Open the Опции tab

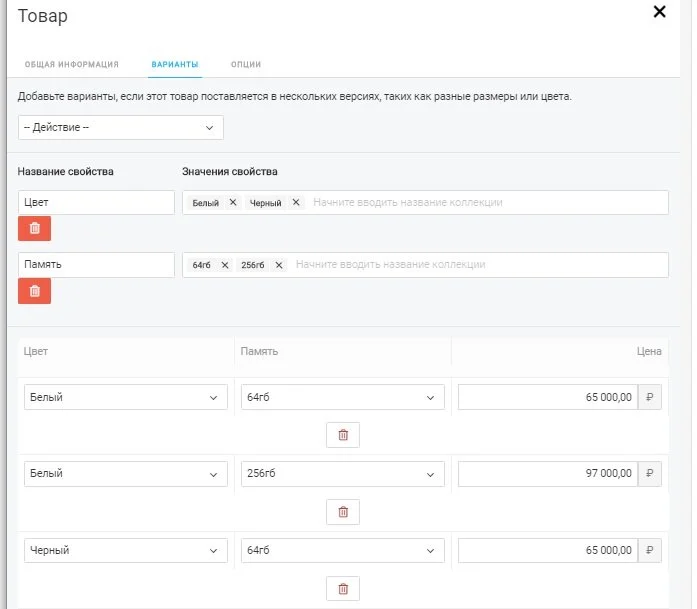[246, 64]
